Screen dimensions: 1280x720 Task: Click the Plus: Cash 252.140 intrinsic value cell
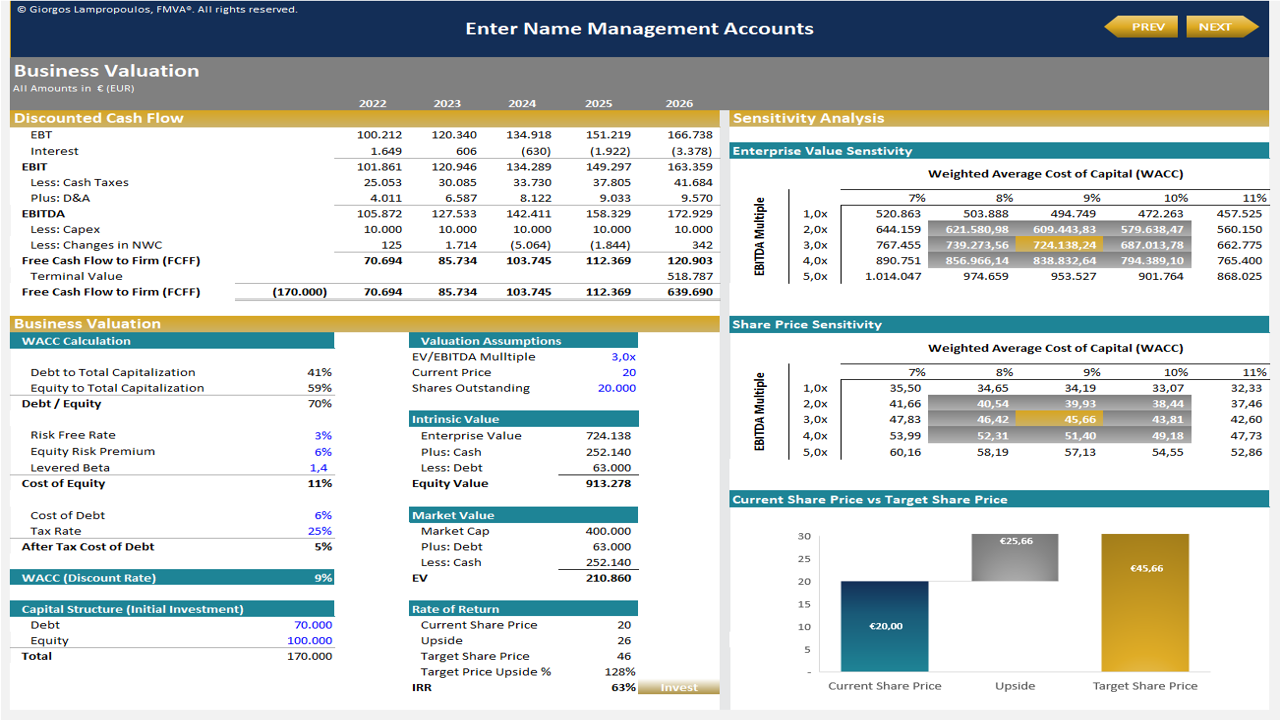point(608,452)
